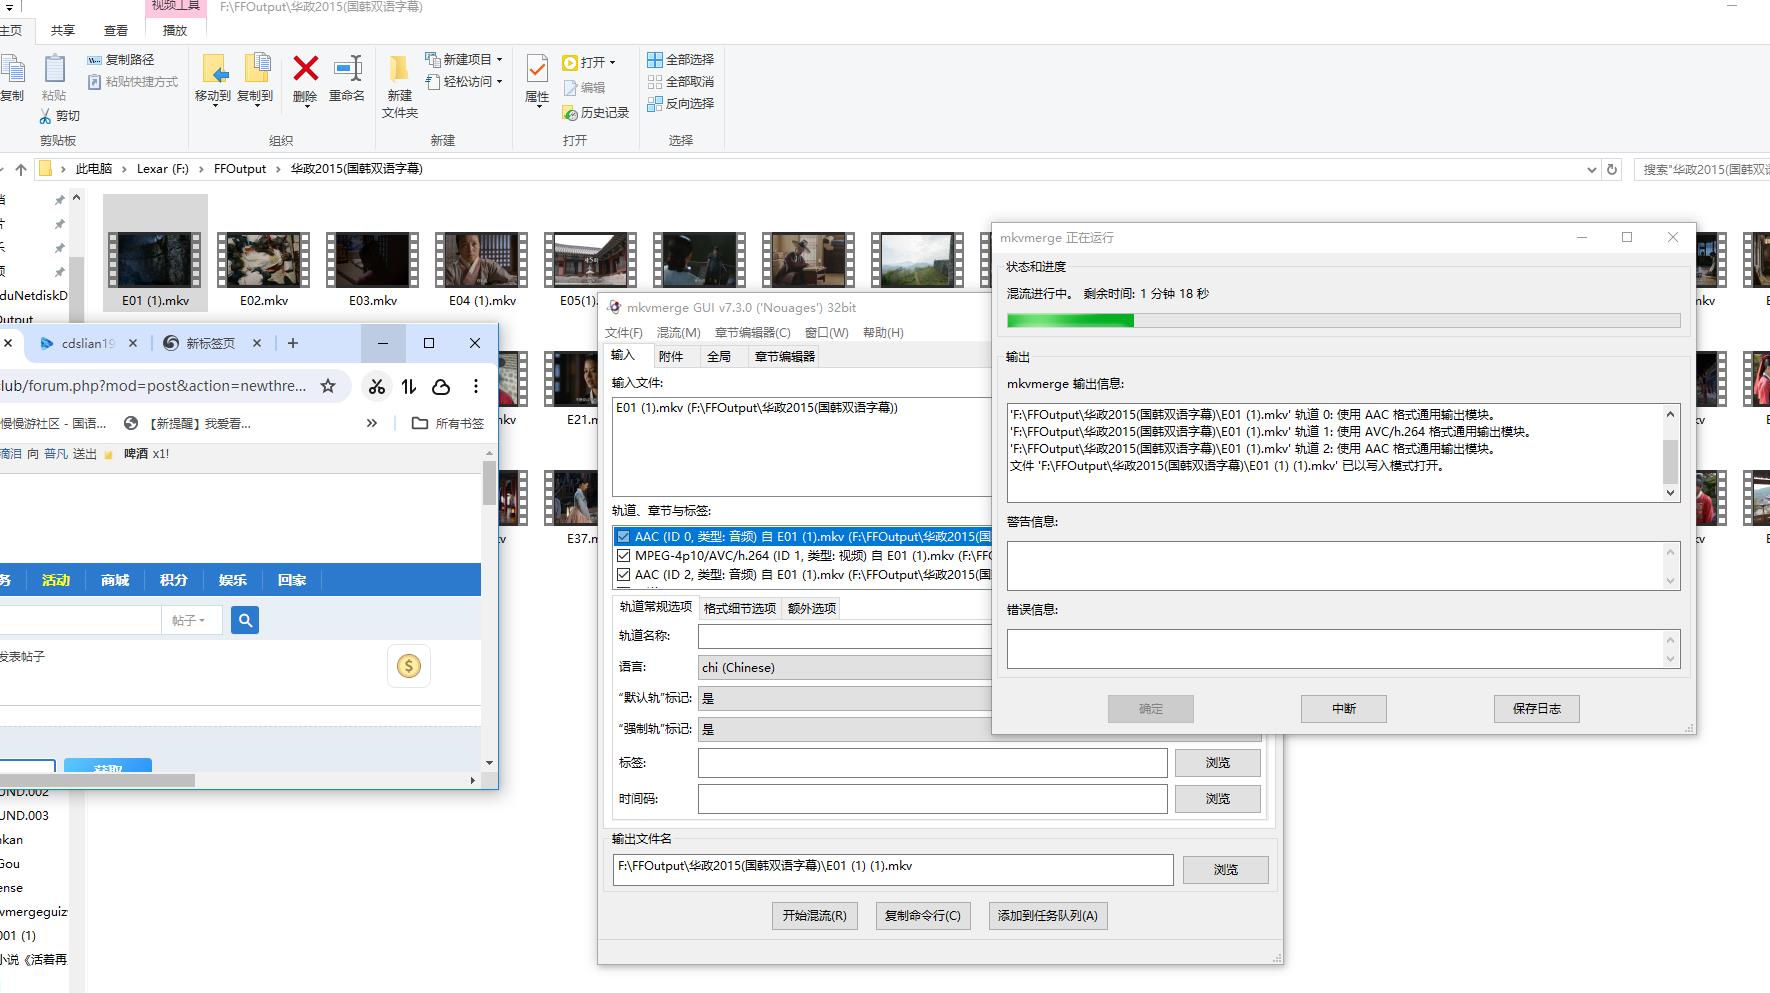Select the E02.mkv video thumbnail
The width and height of the screenshot is (1770, 993).
(264, 260)
